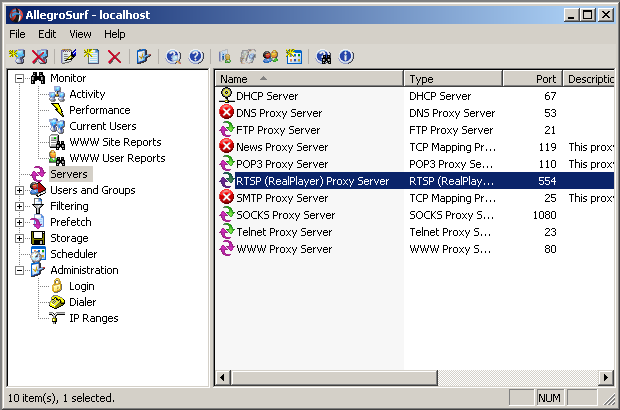This screenshot has height=410, width=620.
Task: Click the Activity icon in the tree
Action: coord(57,94)
